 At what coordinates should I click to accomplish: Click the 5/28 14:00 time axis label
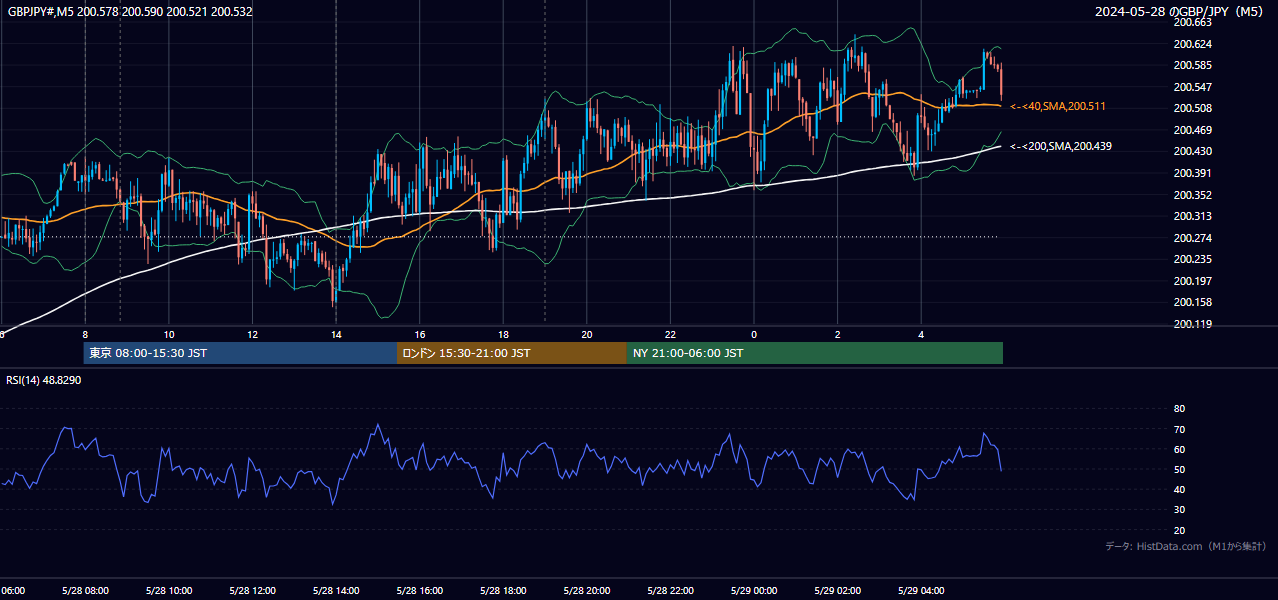pyautogui.click(x=336, y=590)
